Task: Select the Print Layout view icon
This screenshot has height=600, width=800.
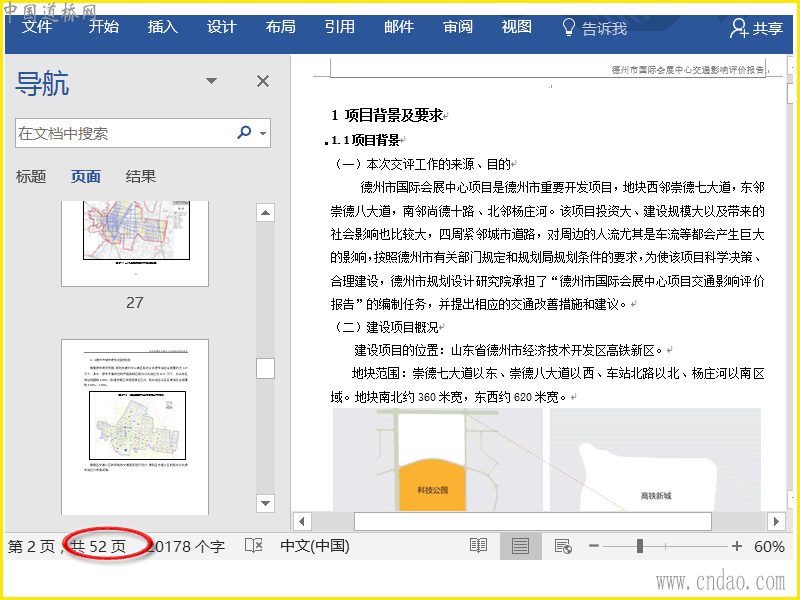Action: point(520,546)
